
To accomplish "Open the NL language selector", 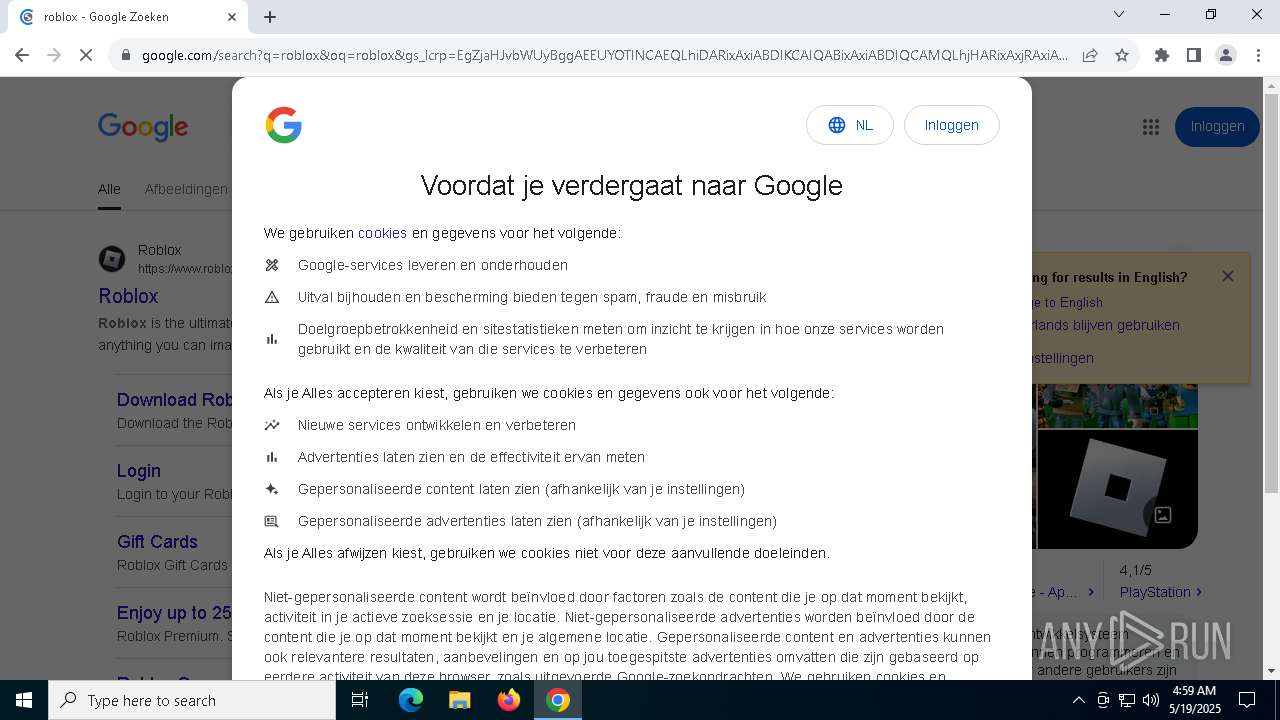I will pyautogui.click(x=850, y=125).
